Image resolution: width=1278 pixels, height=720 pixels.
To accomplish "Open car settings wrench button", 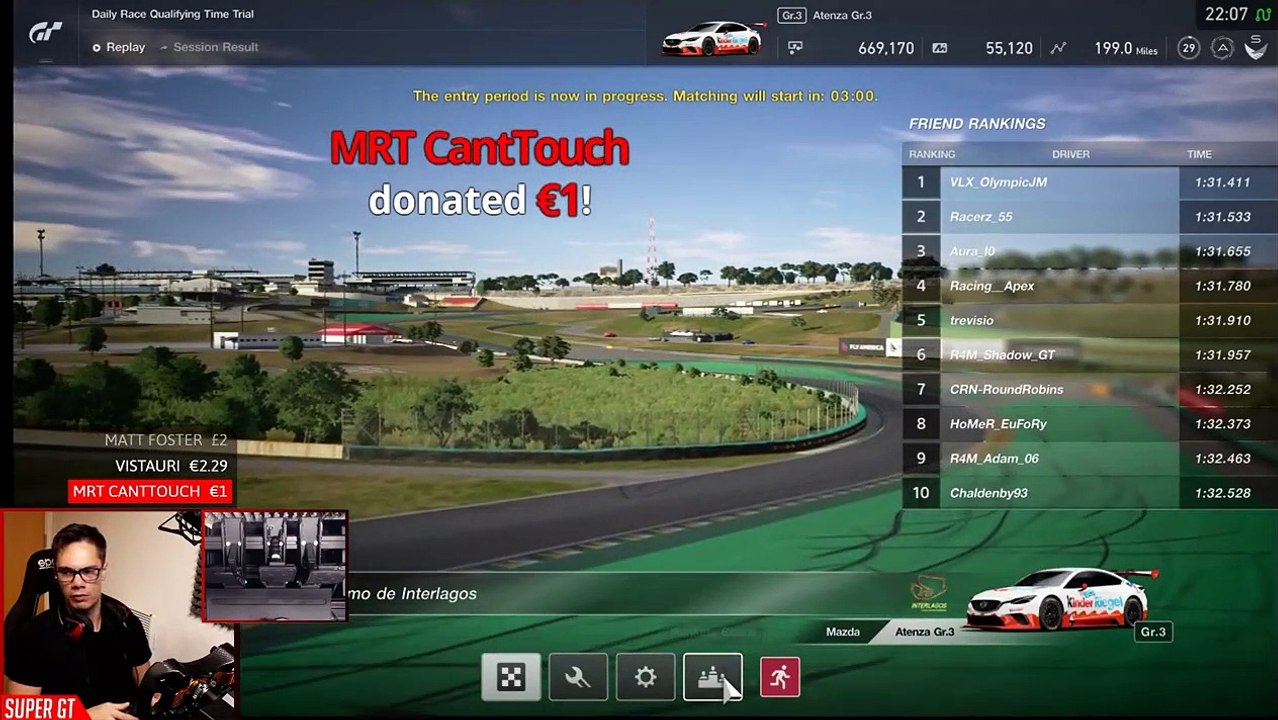I will click(578, 678).
